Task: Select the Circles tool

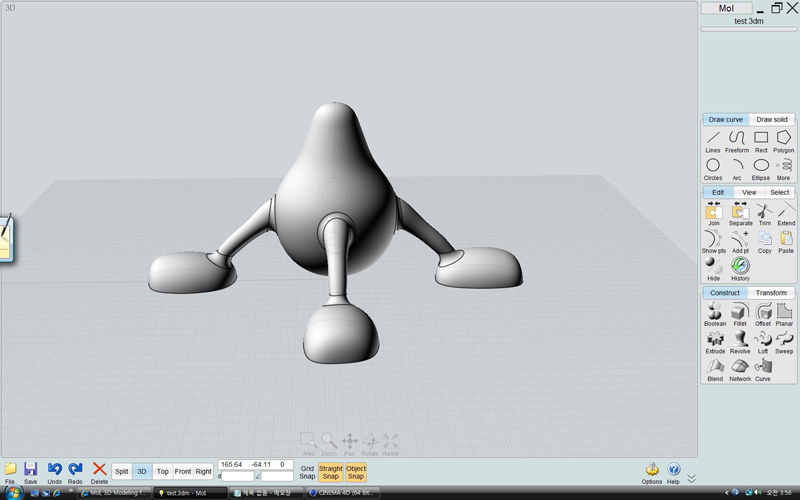Action: (713, 169)
